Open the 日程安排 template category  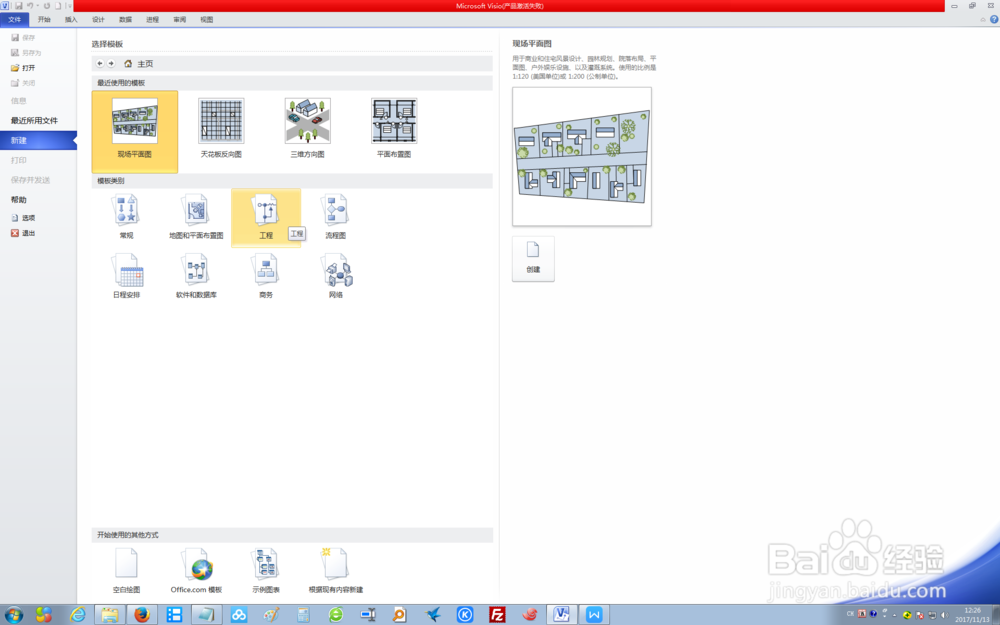coord(126,276)
